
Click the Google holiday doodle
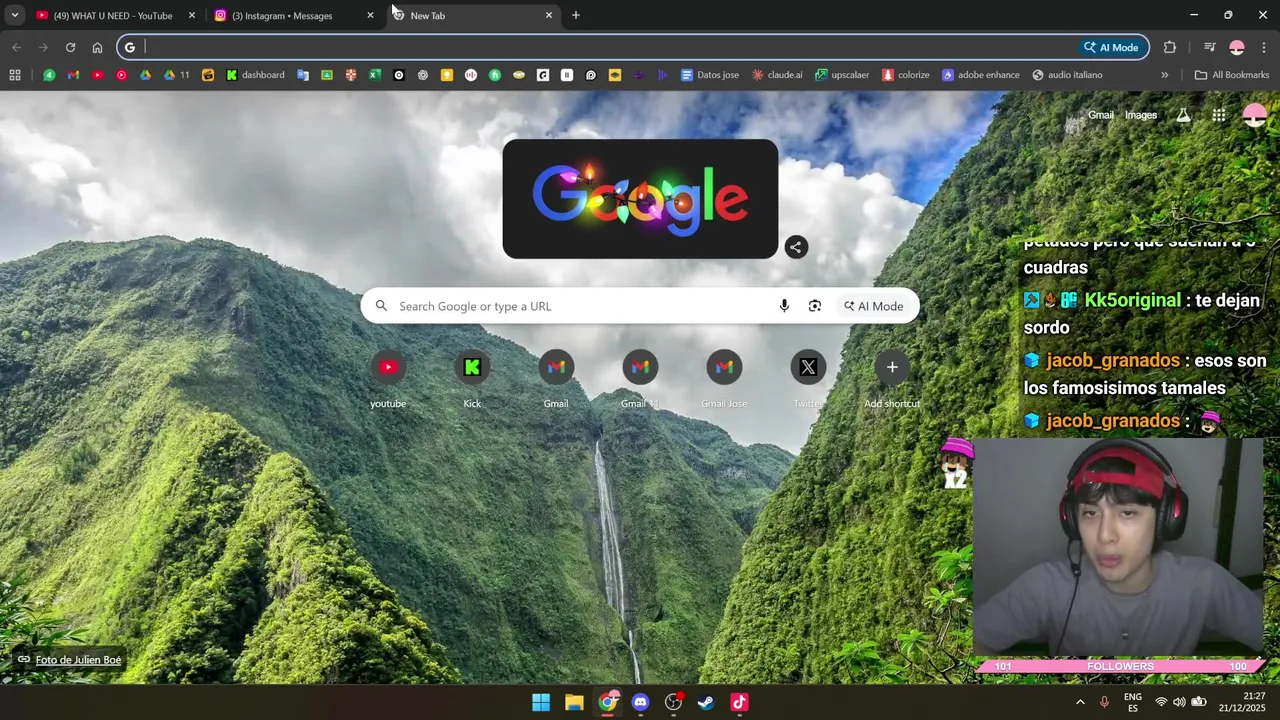coord(640,199)
